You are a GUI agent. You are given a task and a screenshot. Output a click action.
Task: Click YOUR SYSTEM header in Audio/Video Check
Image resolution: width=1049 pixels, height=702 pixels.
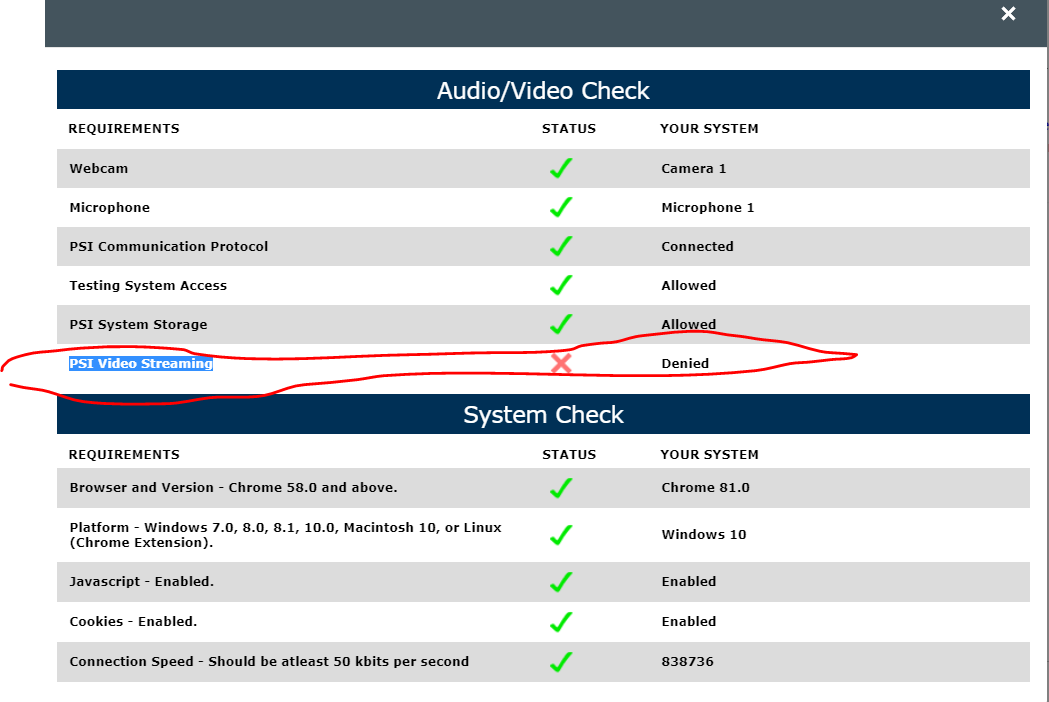pos(709,128)
